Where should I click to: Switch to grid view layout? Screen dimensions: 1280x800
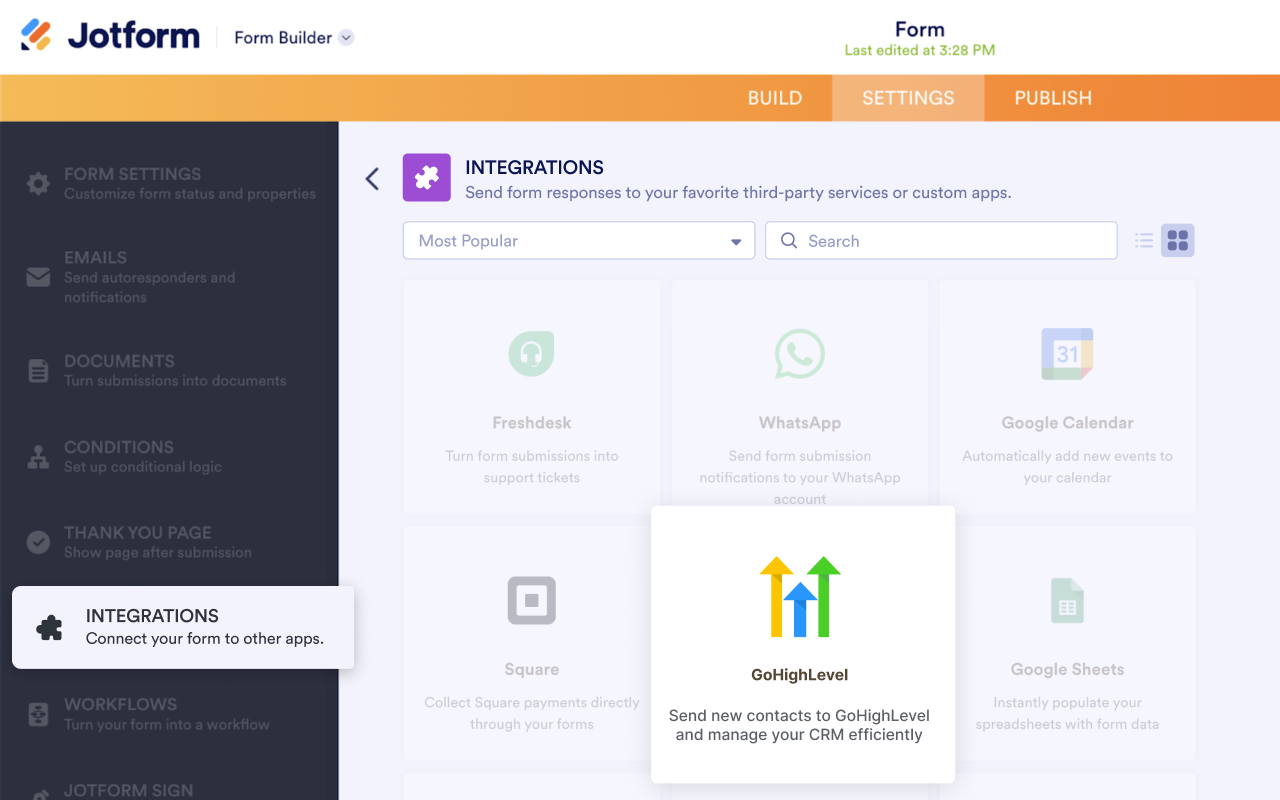(x=1177, y=241)
